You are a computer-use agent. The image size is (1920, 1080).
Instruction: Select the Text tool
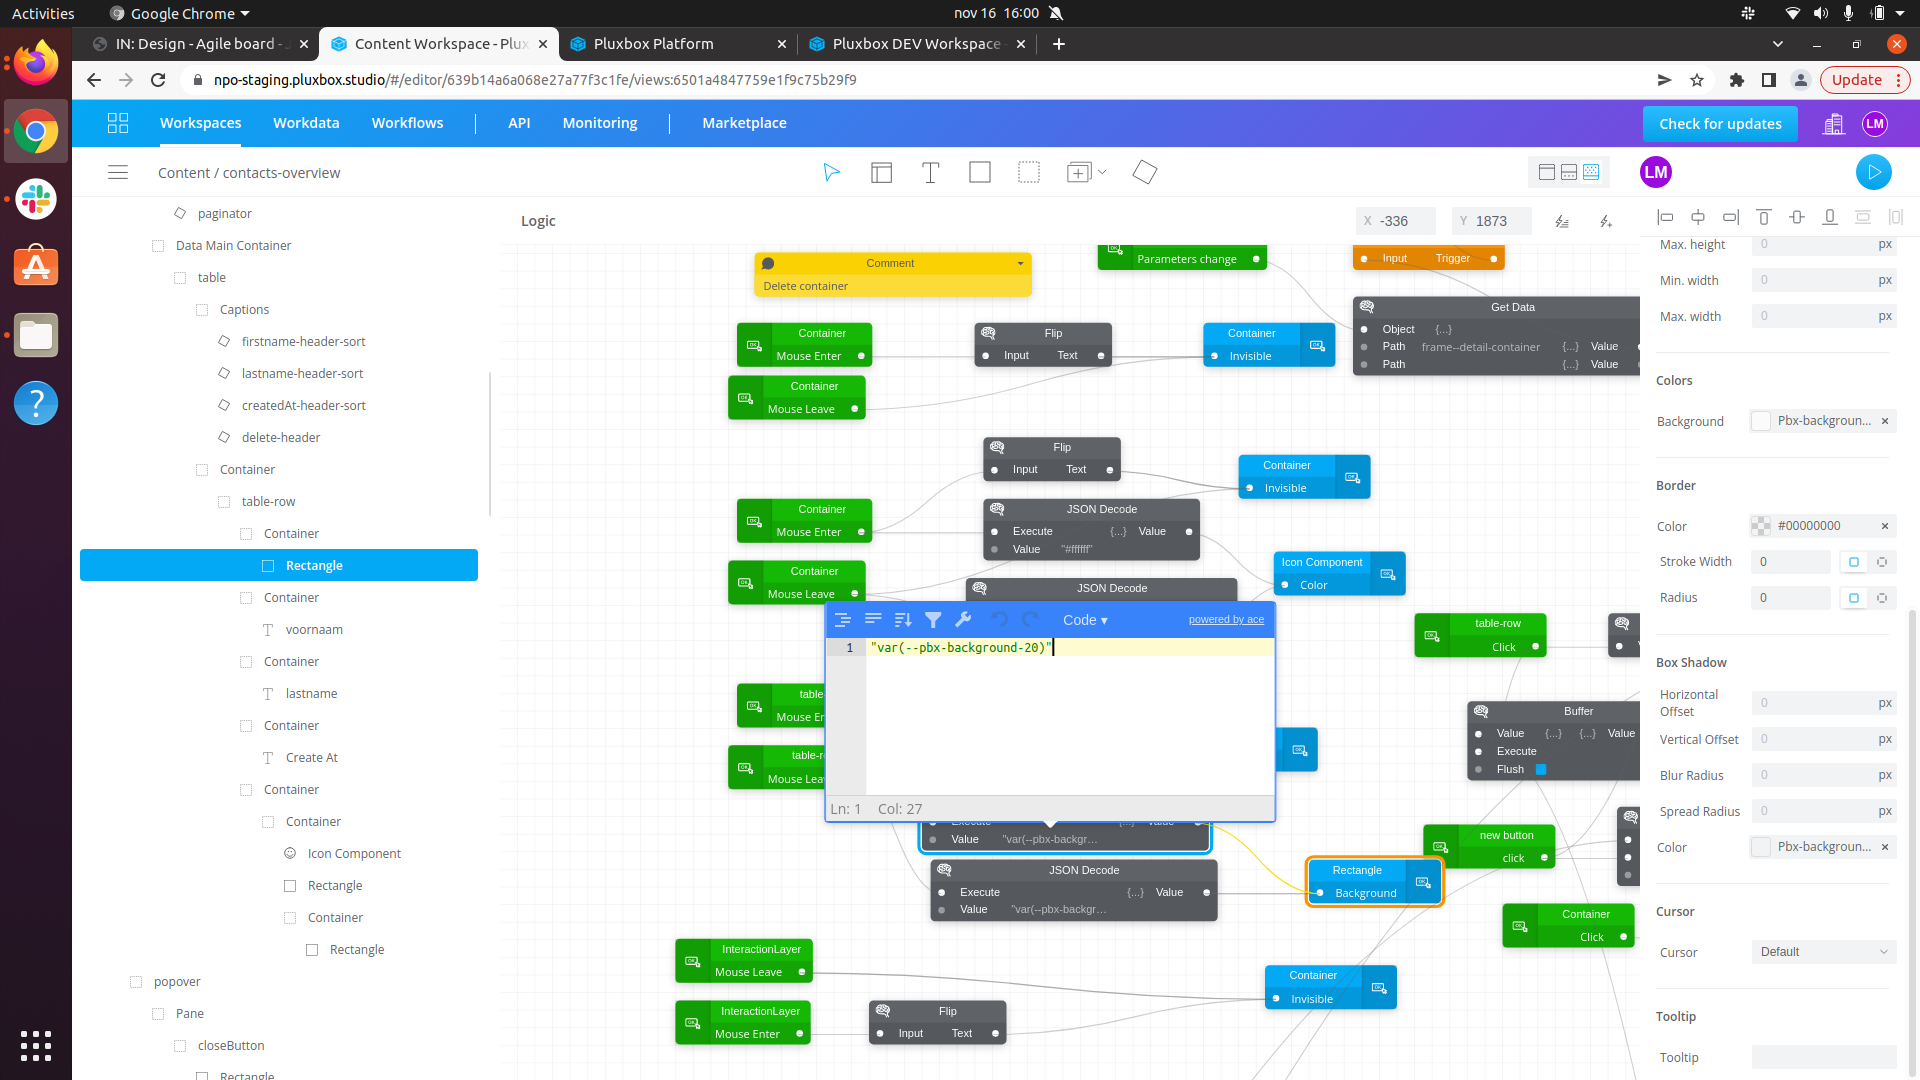pyautogui.click(x=930, y=173)
